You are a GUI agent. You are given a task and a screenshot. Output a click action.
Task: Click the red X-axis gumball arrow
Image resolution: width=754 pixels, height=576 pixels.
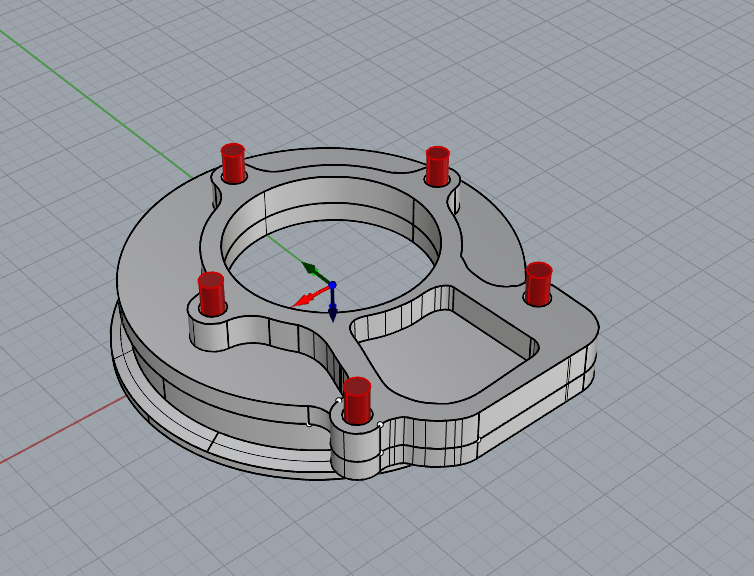[x=303, y=299]
